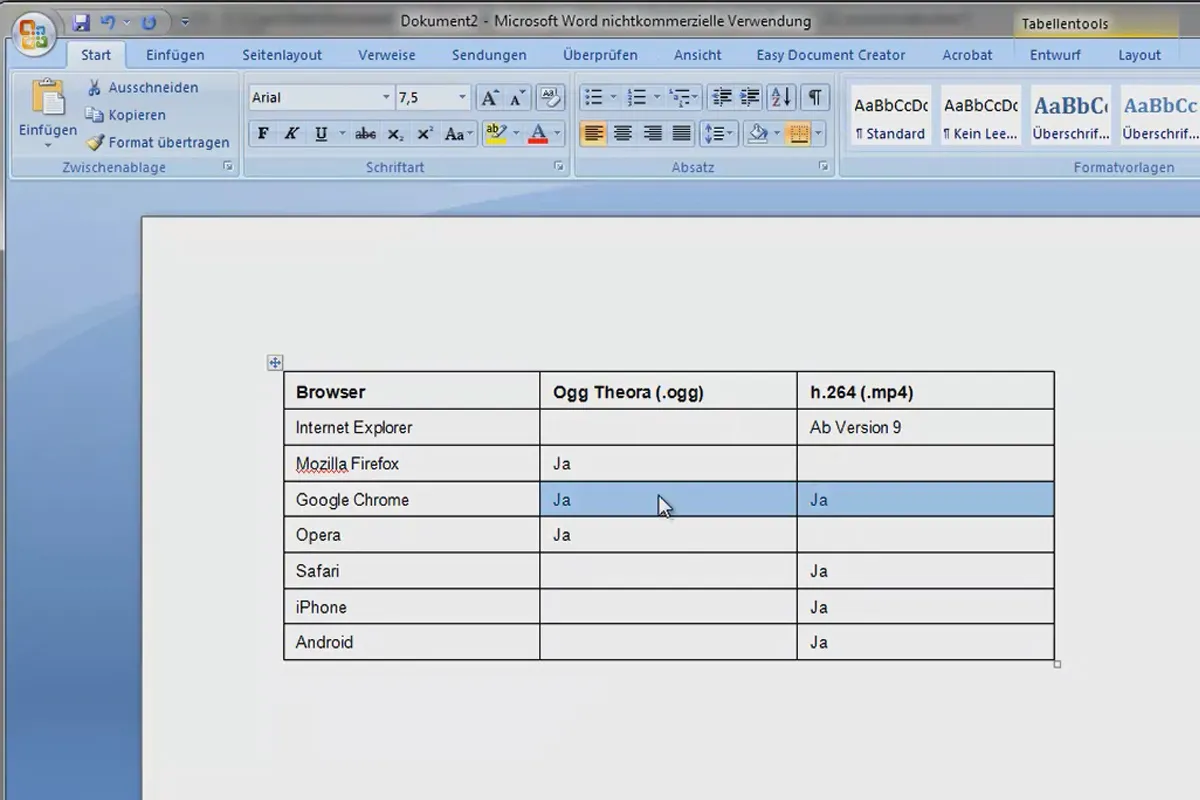This screenshot has height=800, width=1200.
Task: Show paragraph marks (¶)
Action: 815,98
